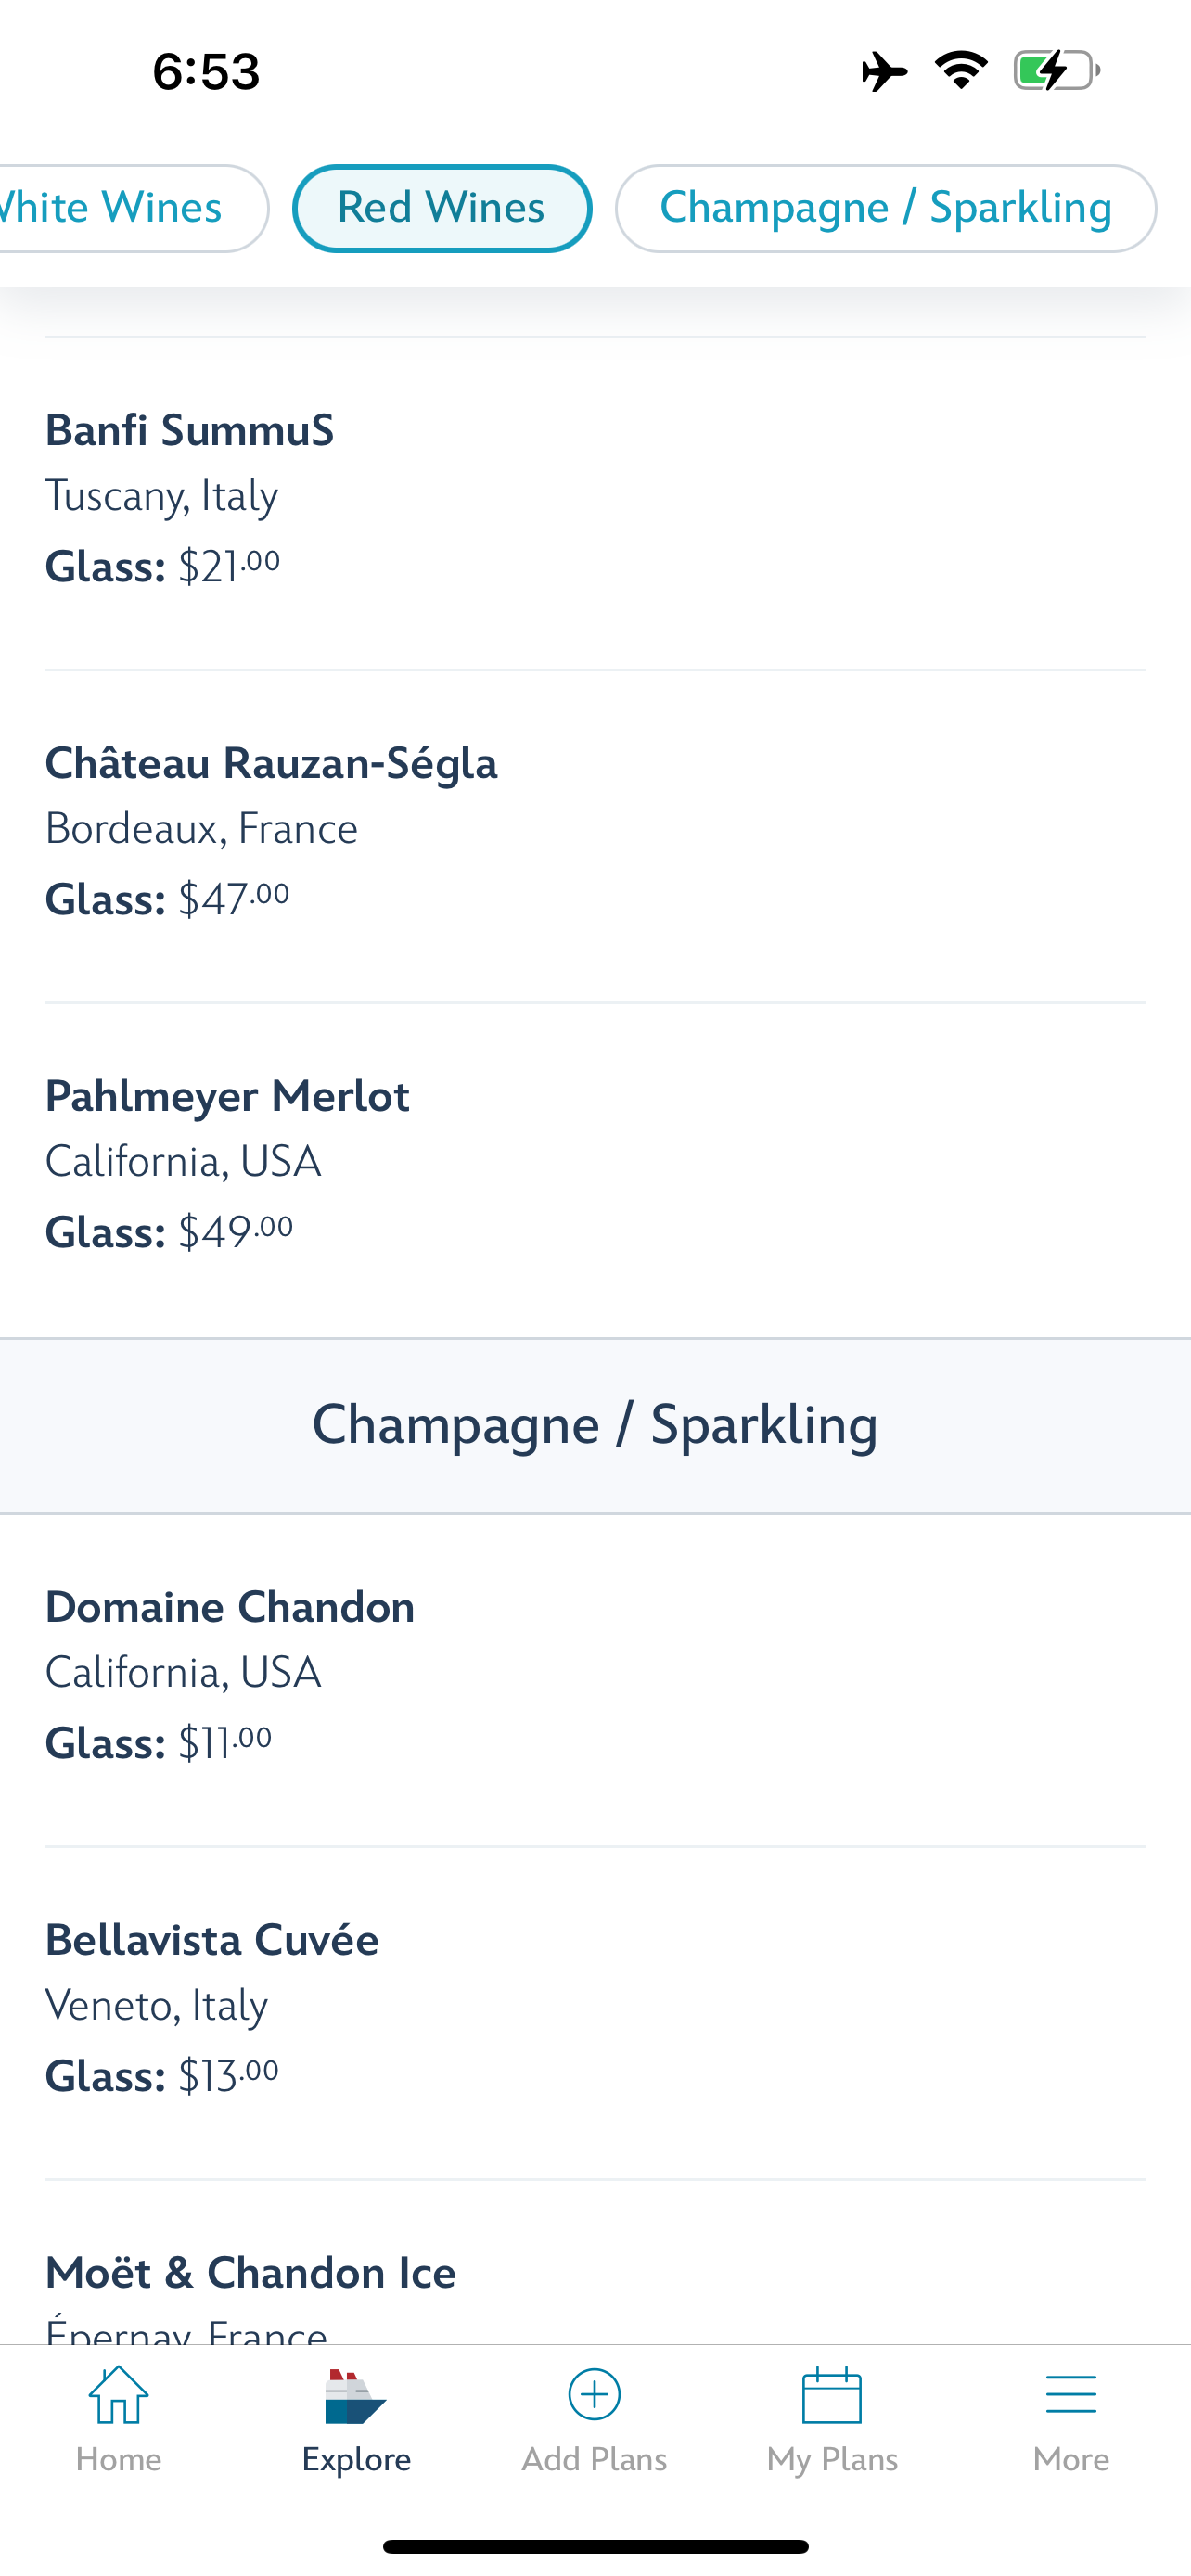Tap the airplane mode status icon
The image size is (1191, 2576).
pyautogui.click(x=884, y=72)
